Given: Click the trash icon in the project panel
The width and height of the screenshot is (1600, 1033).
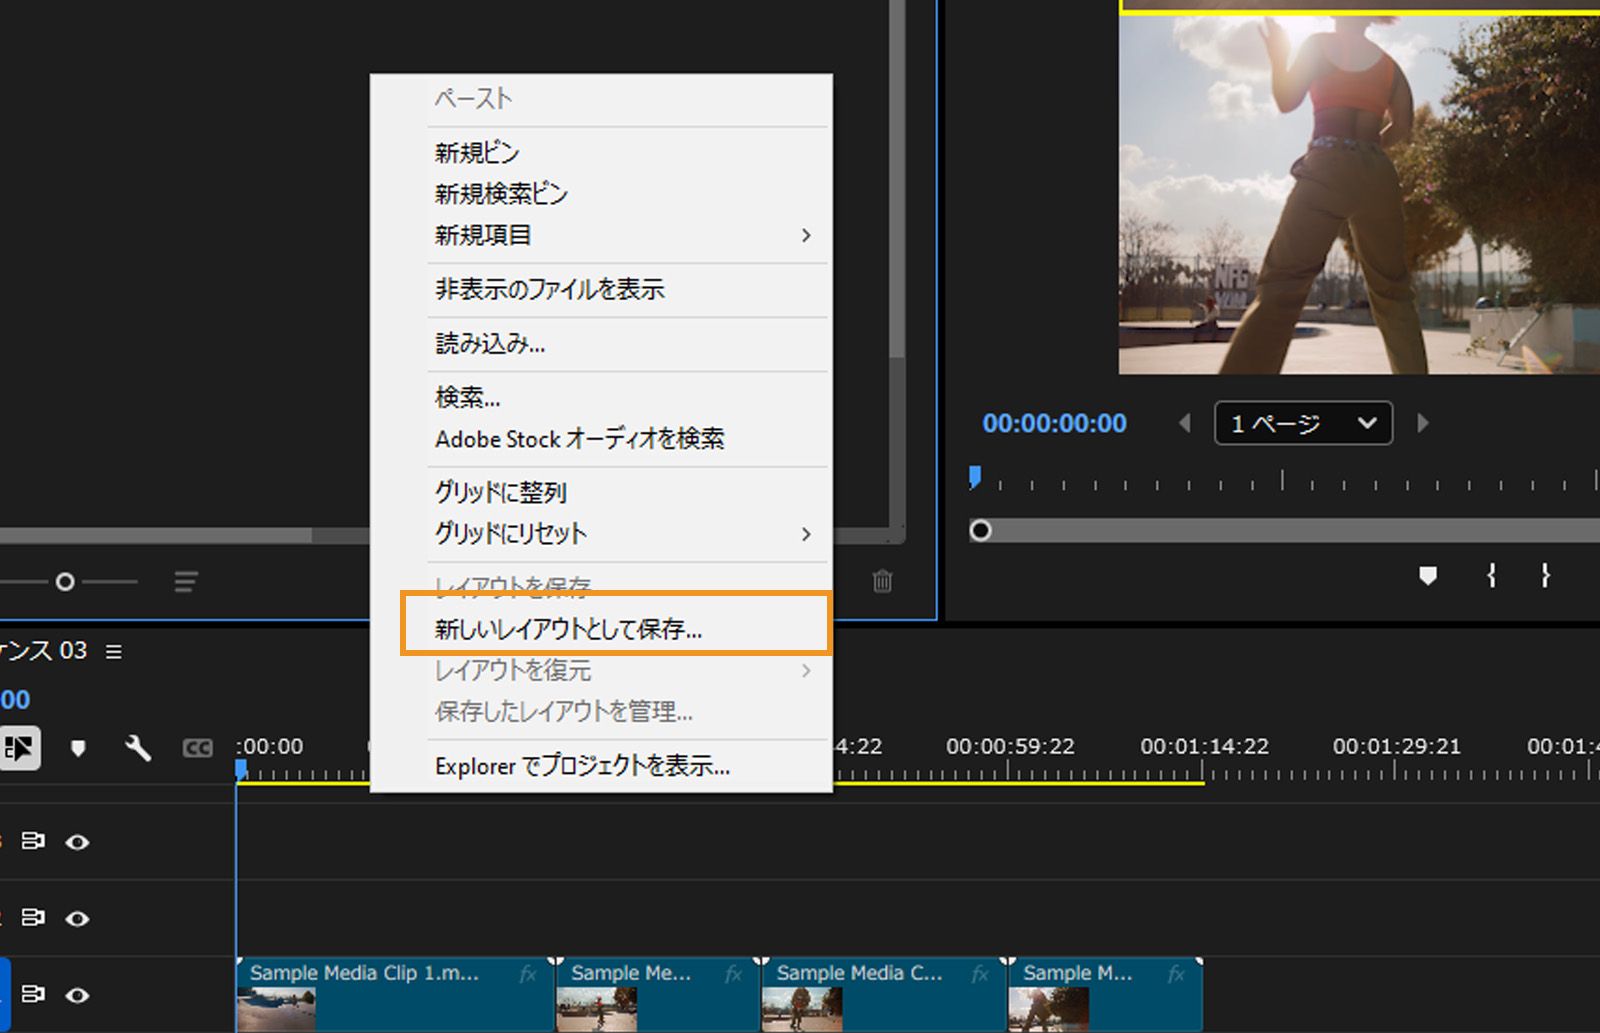Looking at the screenshot, I should coord(882,581).
